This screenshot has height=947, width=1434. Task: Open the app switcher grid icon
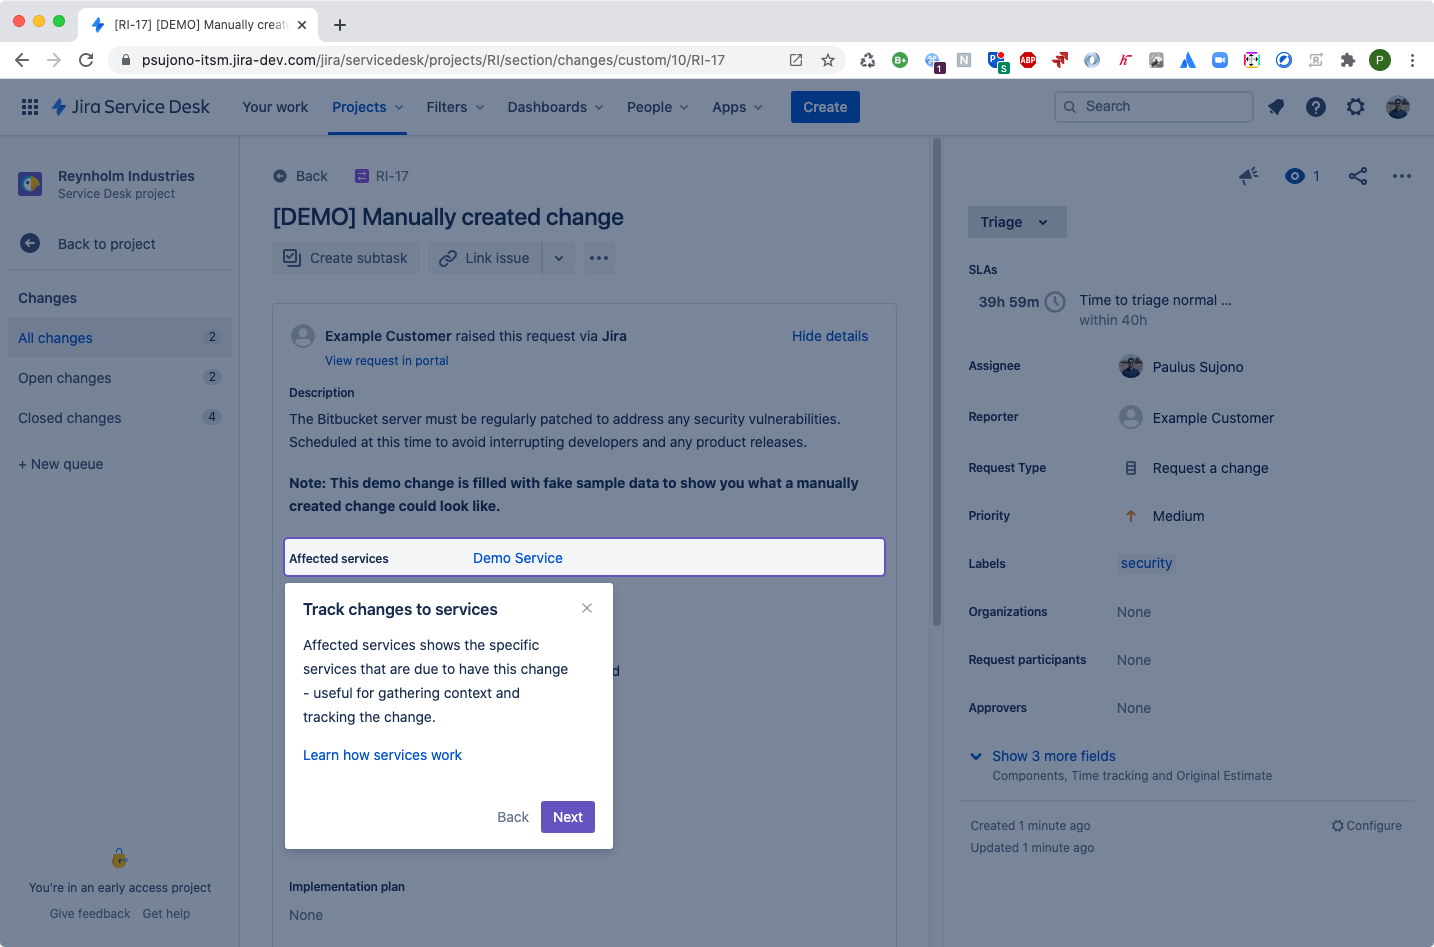click(x=29, y=107)
